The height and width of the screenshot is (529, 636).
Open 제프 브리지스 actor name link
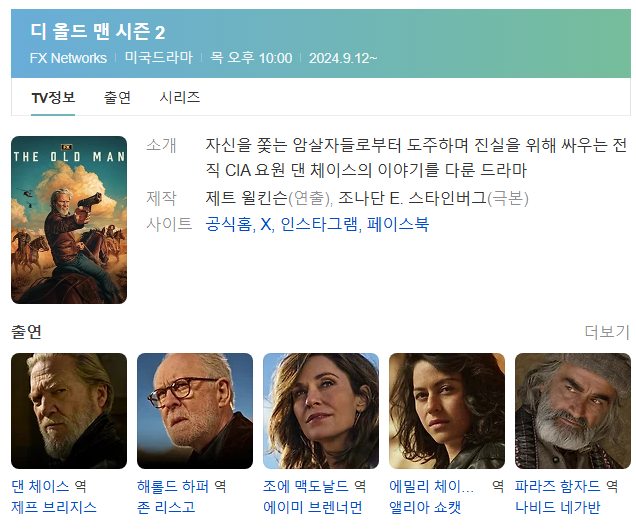(54, 507)
